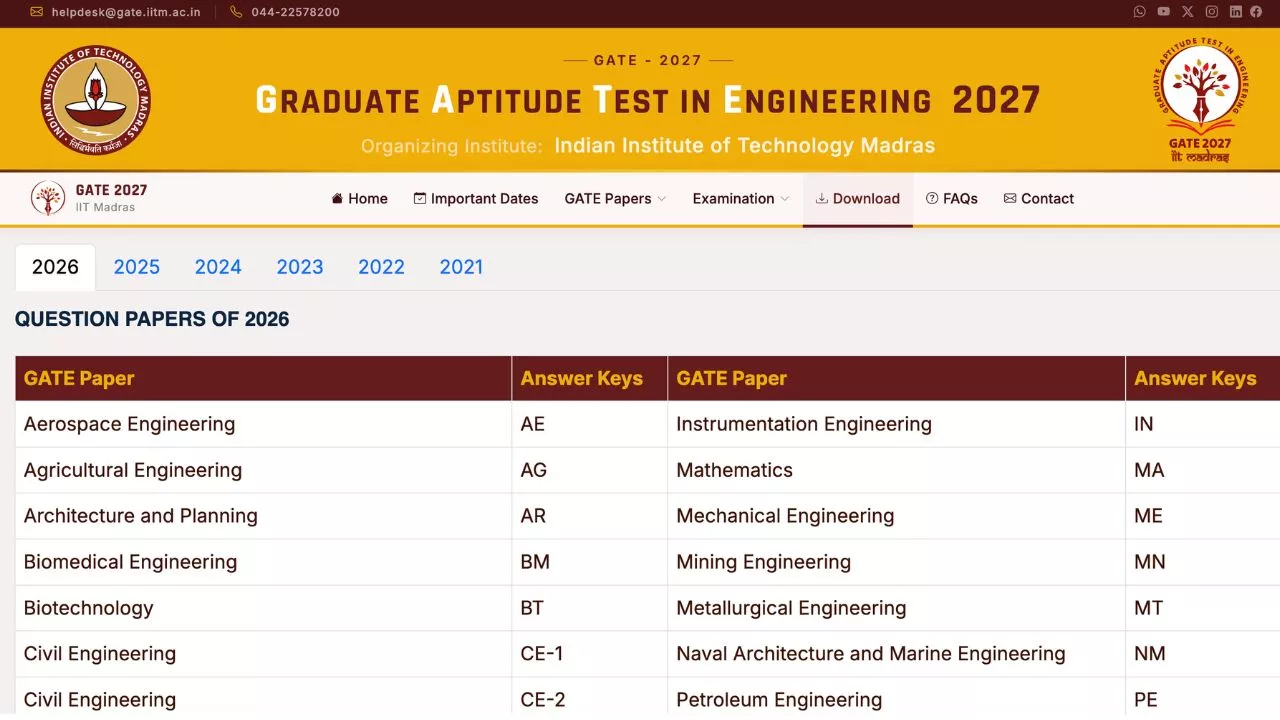
Task: Open Naval Architecture and Marine Engineering paper
Action: click(x=871, y=654)
